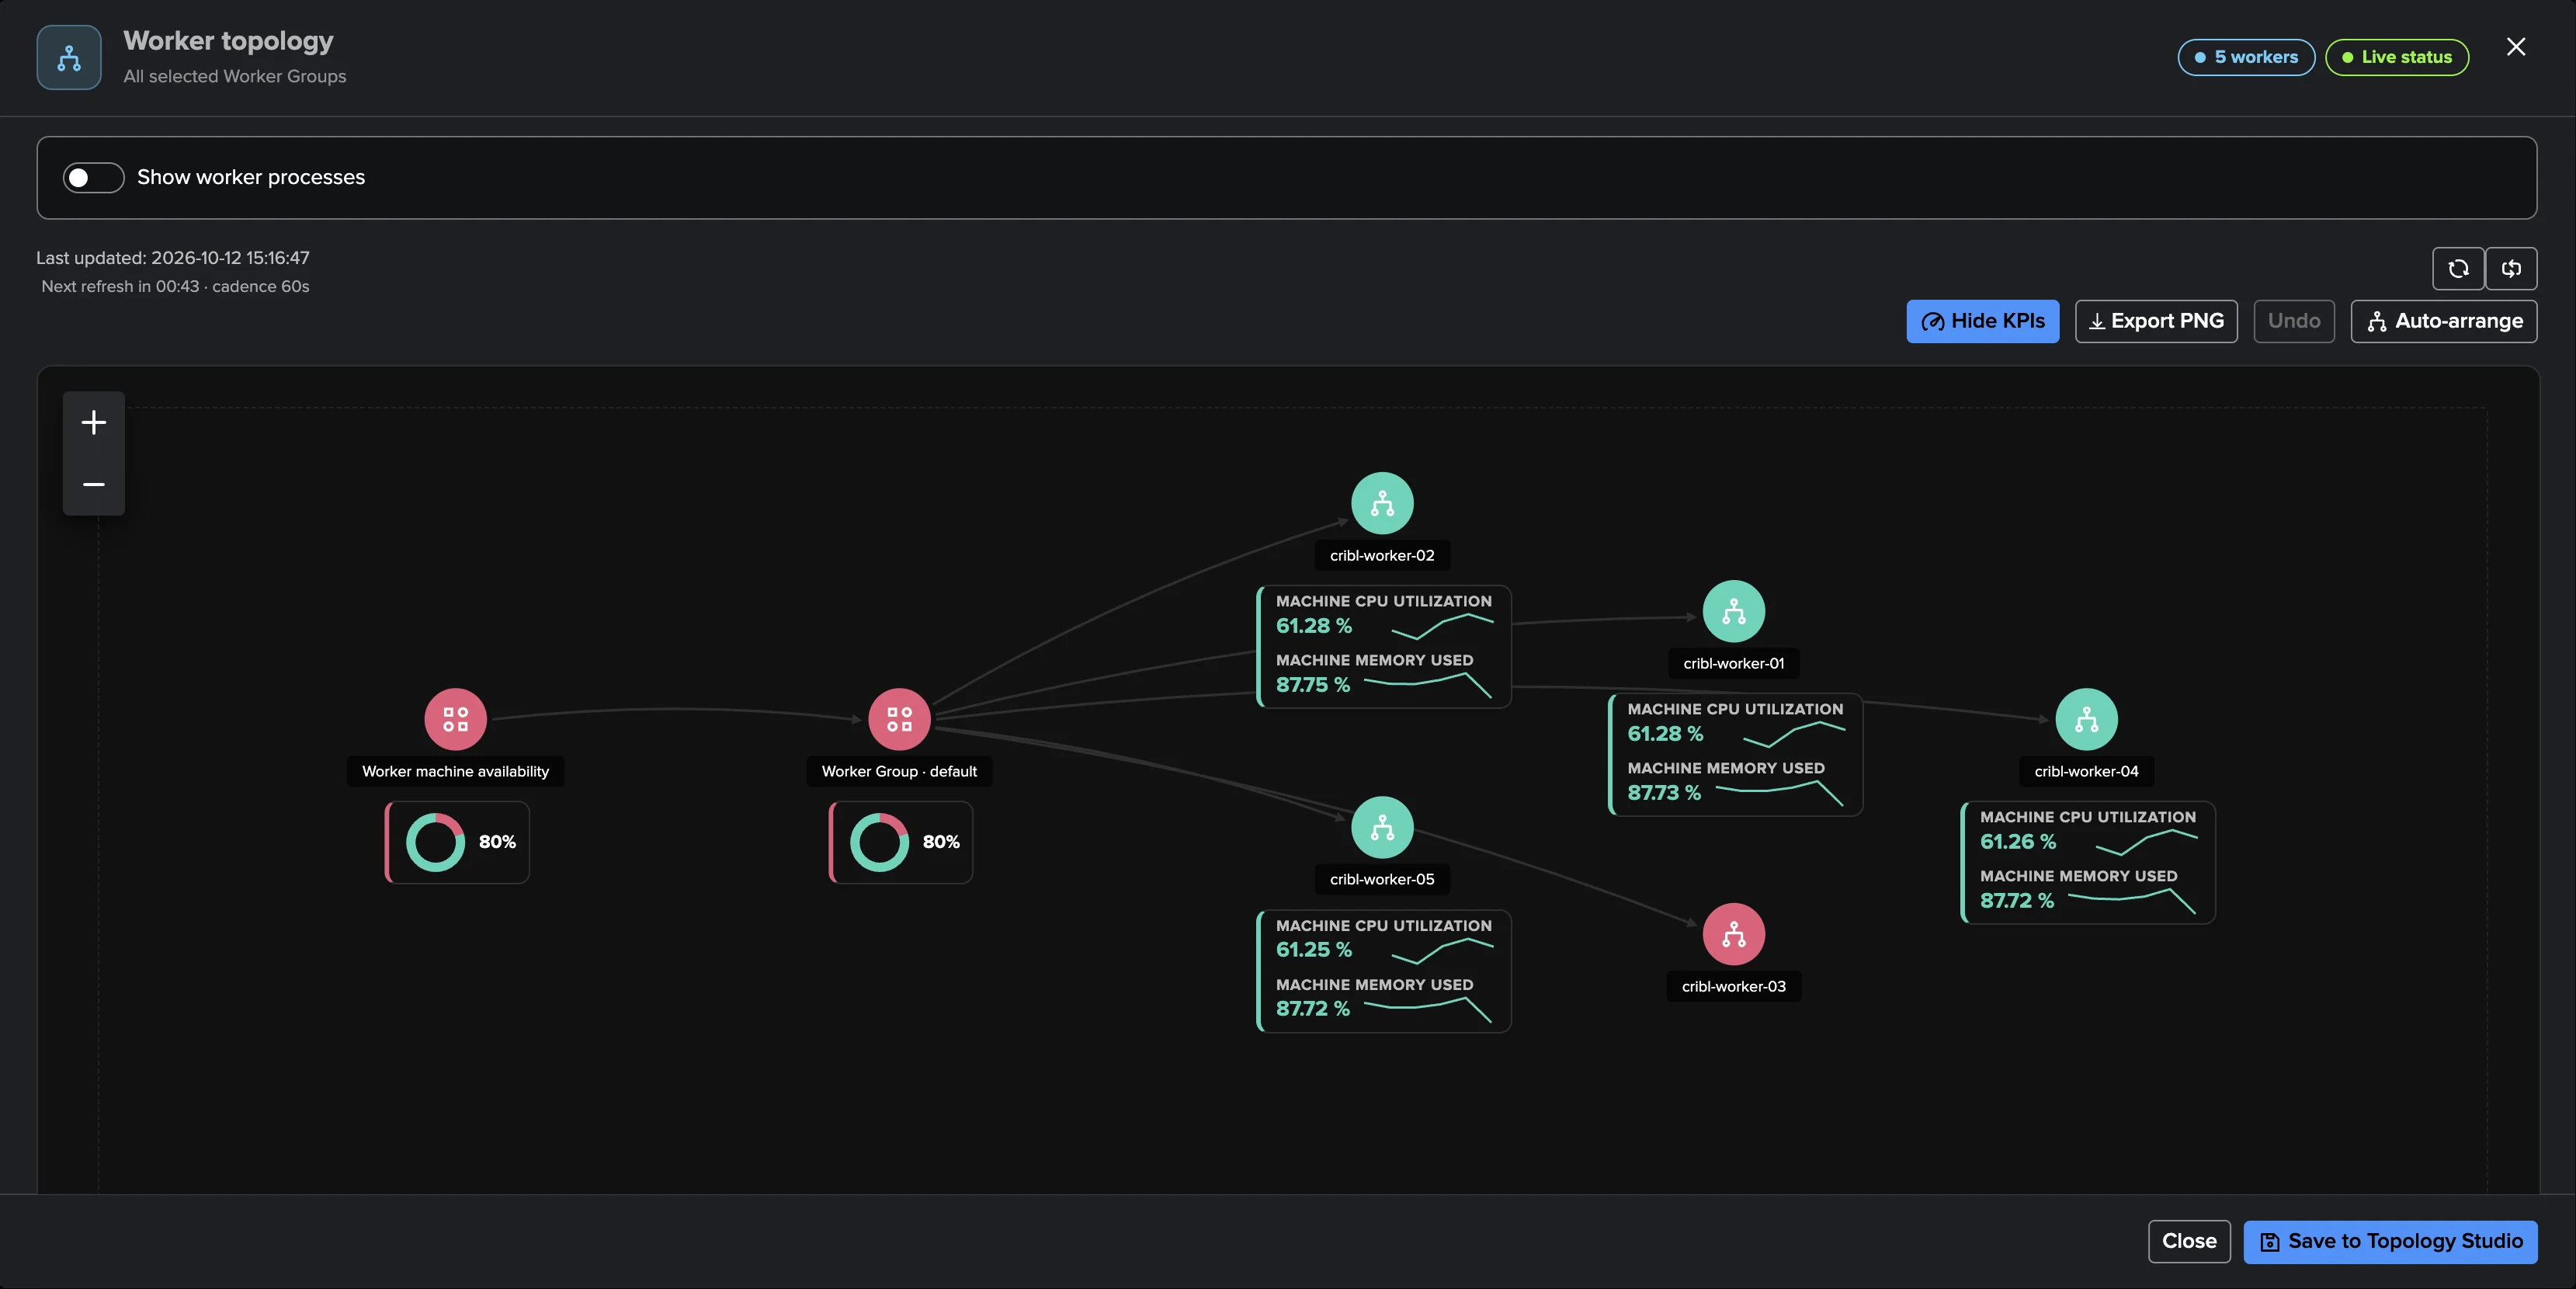
Task: Click the cribl-worker-03 label
Action: point(1734,987)
